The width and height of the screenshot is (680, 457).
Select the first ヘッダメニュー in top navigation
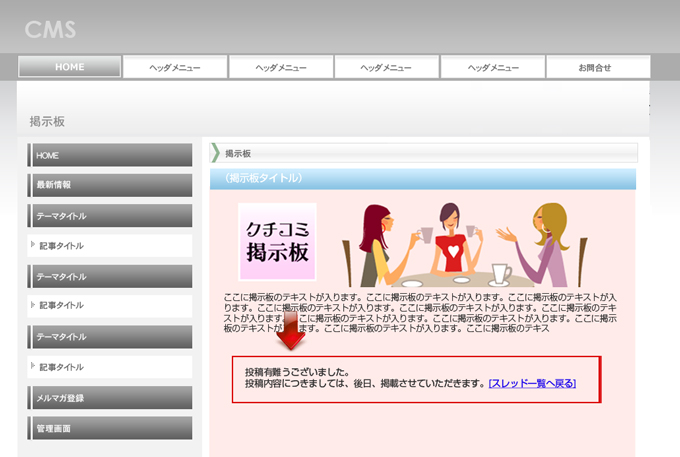pyautogui.click(x=175, y=67)
